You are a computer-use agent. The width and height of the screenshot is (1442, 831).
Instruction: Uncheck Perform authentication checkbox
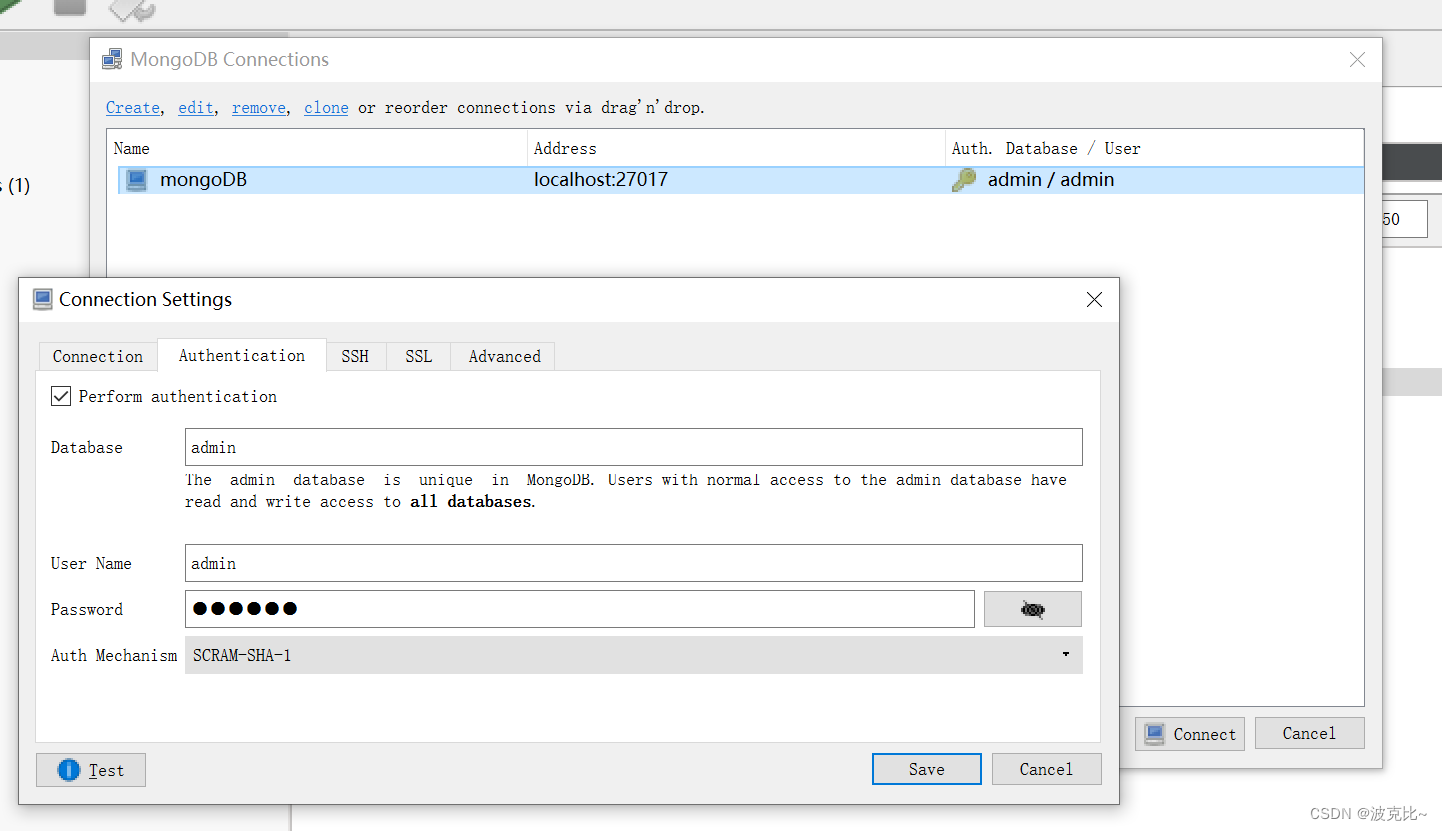tap(61, 396)
